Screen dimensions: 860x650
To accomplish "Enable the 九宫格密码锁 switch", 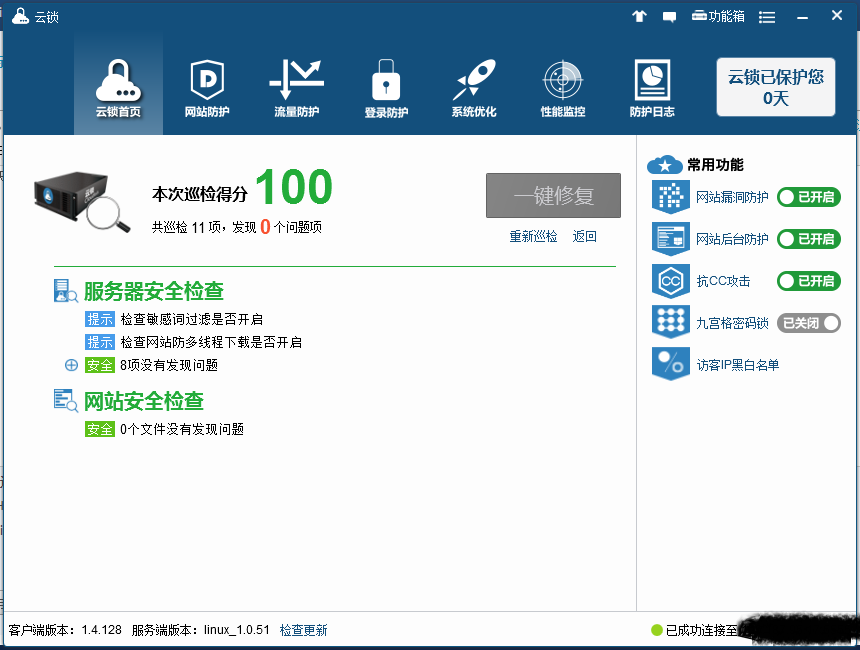I will click(808, 323).
